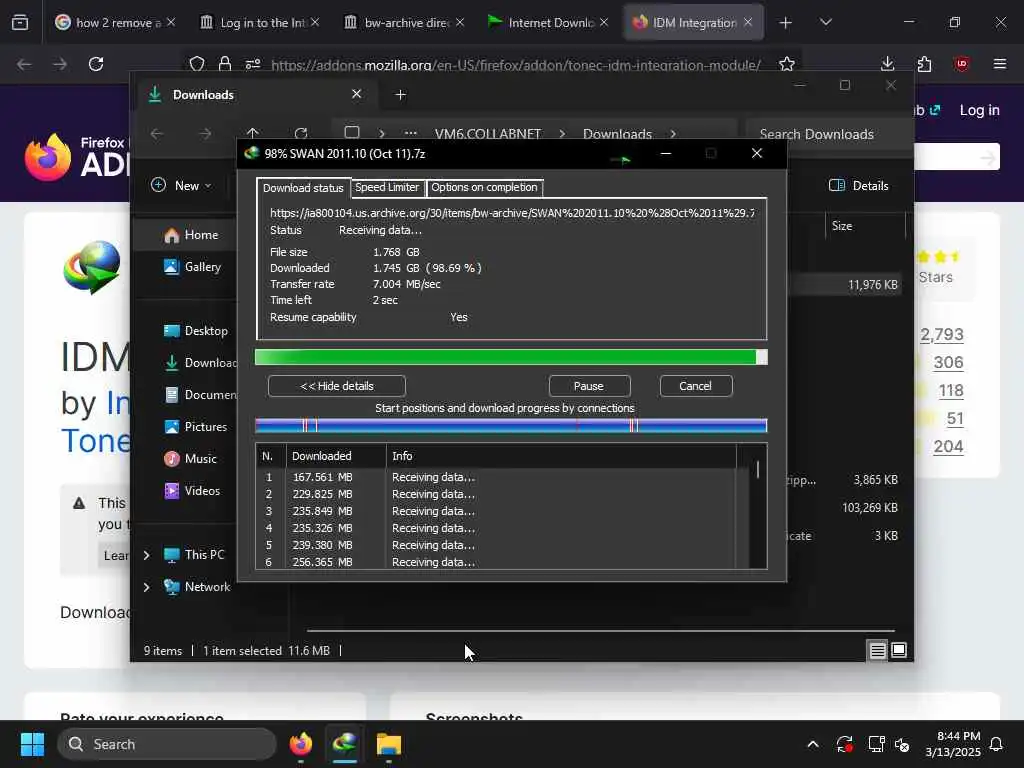1024x768 pixels.
Task: Open Firefox downloads panel icon
Action: coord(888,64)
